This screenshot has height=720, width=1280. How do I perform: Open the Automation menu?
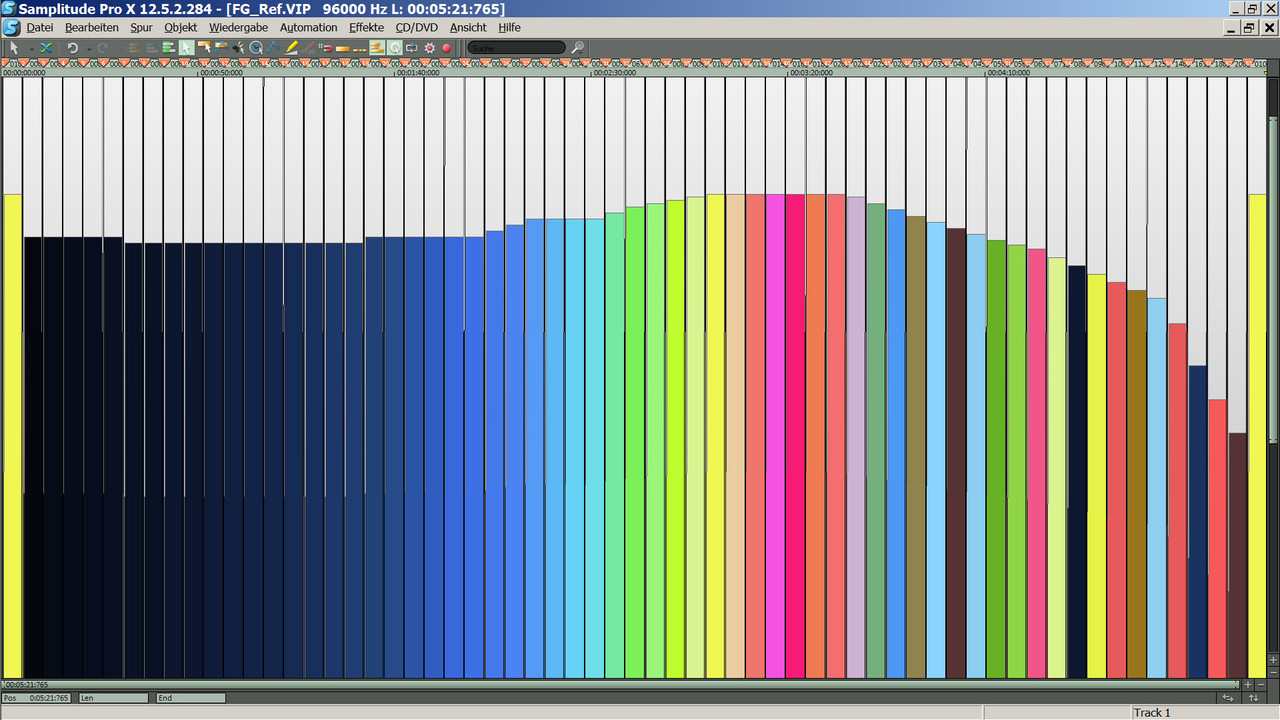coord(308,28)
